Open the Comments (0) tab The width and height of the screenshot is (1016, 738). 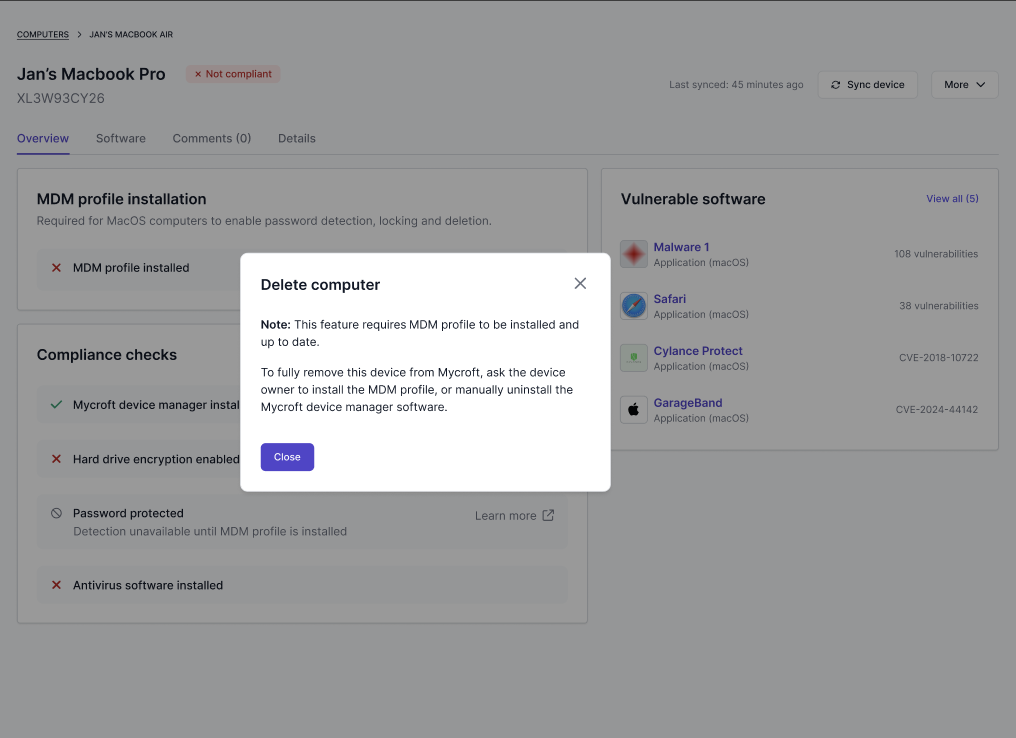pyautogui.click(x=212, y=139)
